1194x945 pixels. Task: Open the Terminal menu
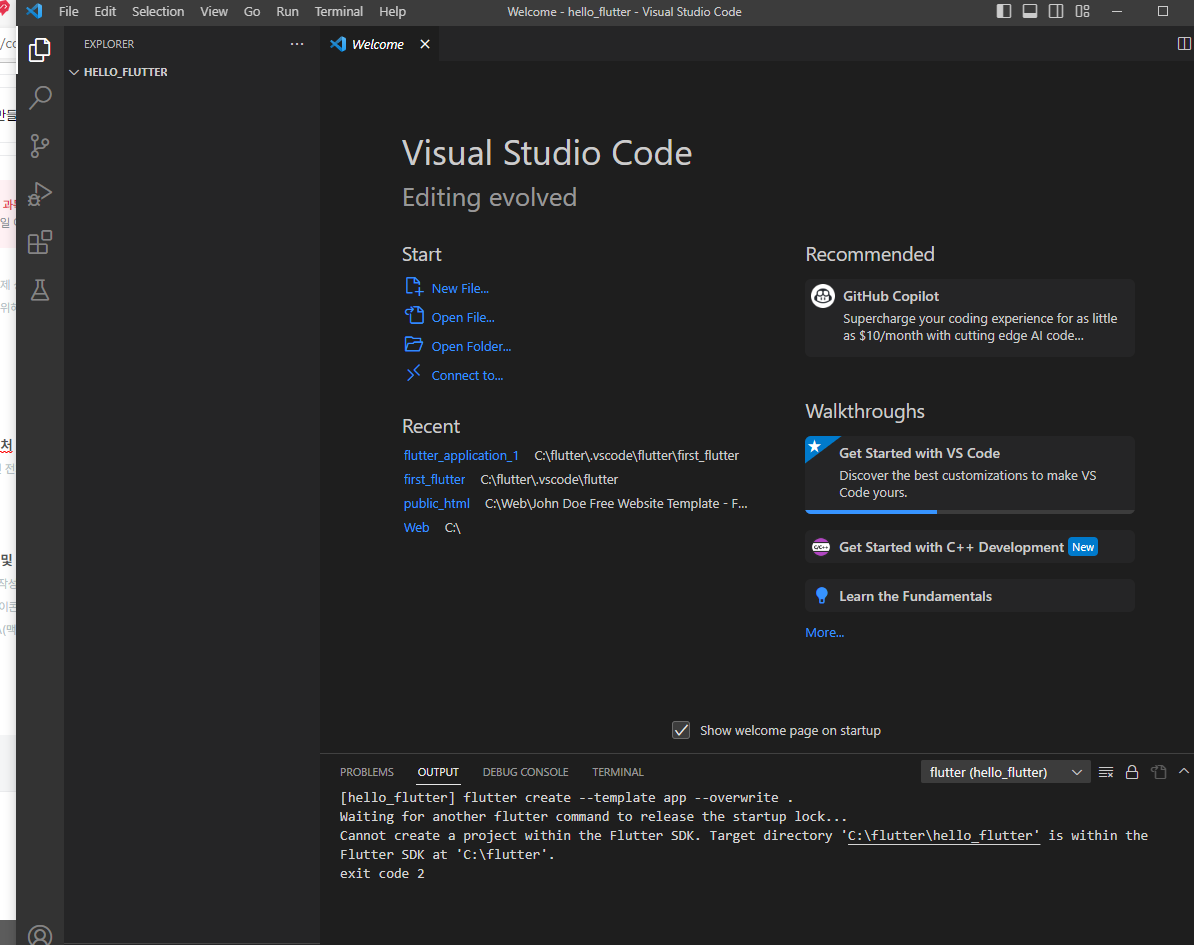(x=339, y=11)
